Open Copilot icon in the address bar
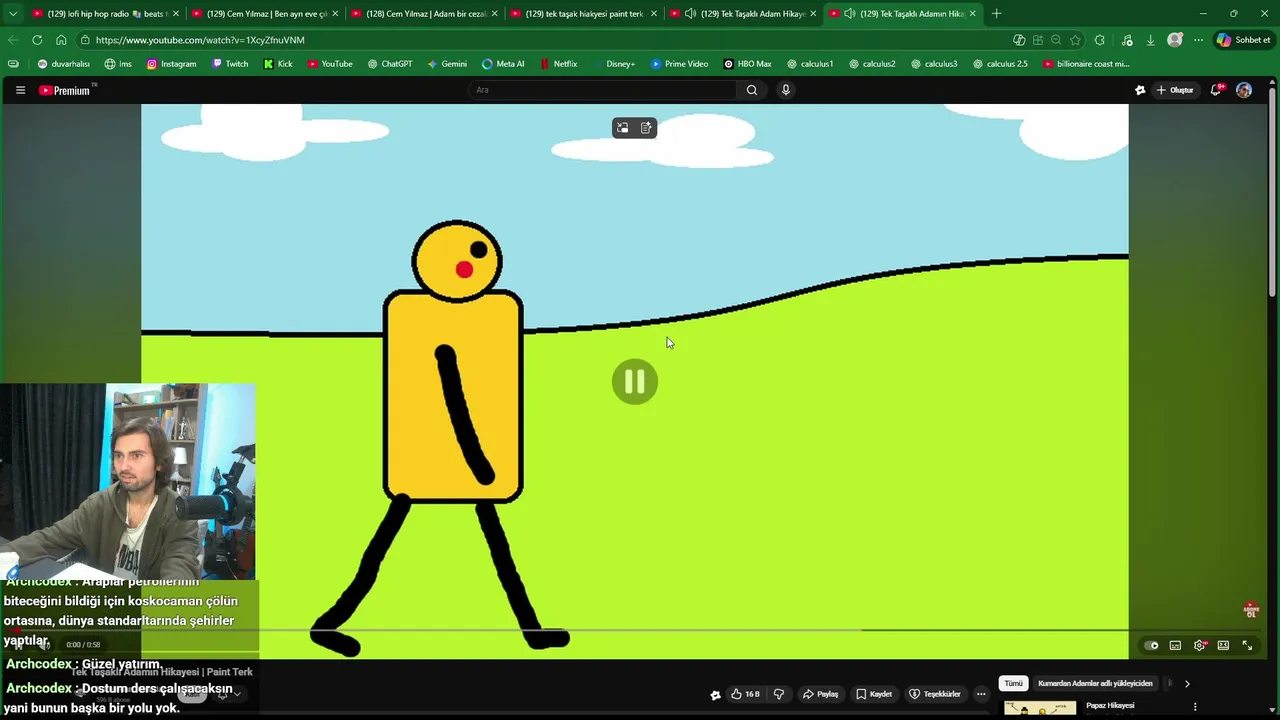Viewport: 1280px width, 720px height. [x=1019, y=40]
